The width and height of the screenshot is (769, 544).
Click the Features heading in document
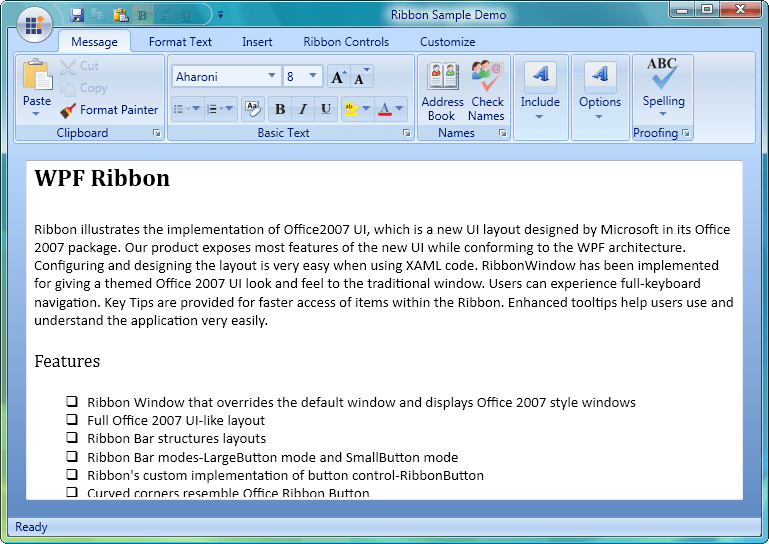coord(67,362)
